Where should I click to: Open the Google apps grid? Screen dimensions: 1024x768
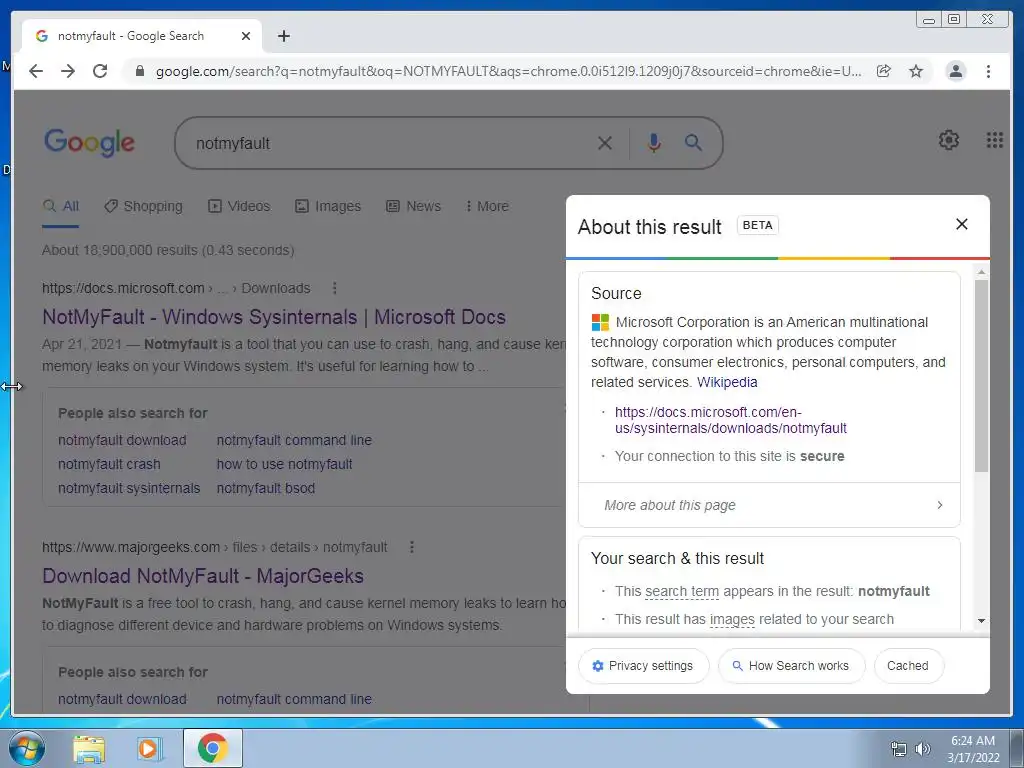[995, 140]
